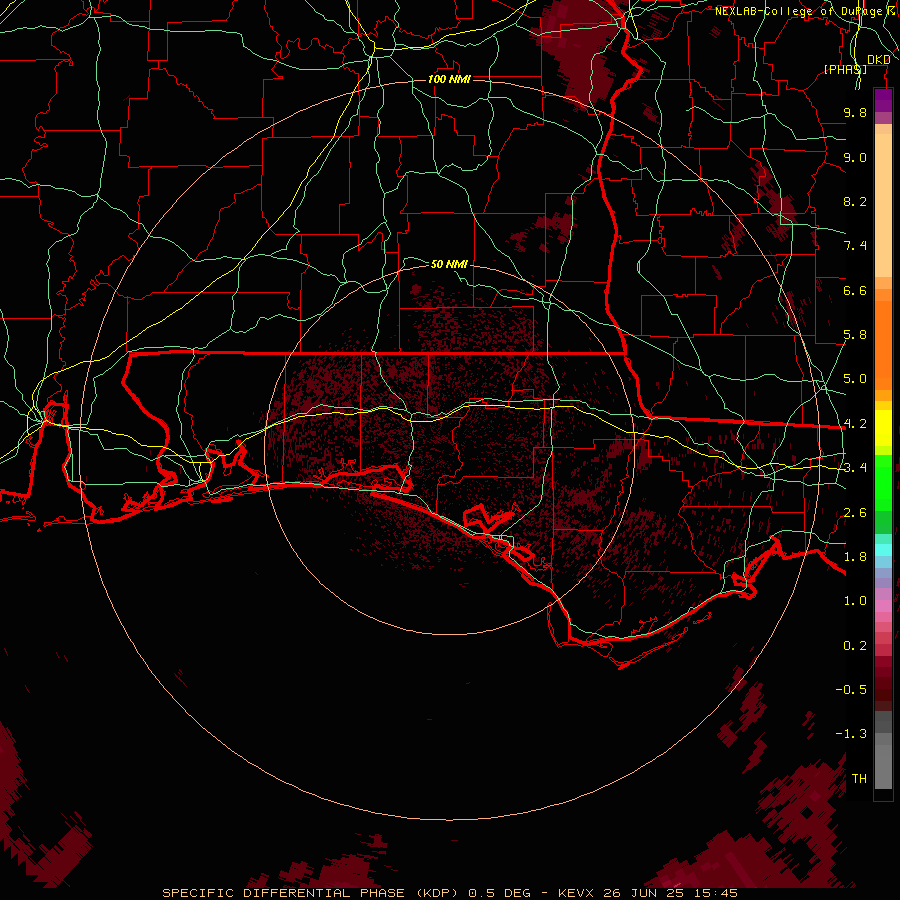The image size is (900, 900).
Task: Click the 3.4 value on the color scale
Action: coord(855,468)
